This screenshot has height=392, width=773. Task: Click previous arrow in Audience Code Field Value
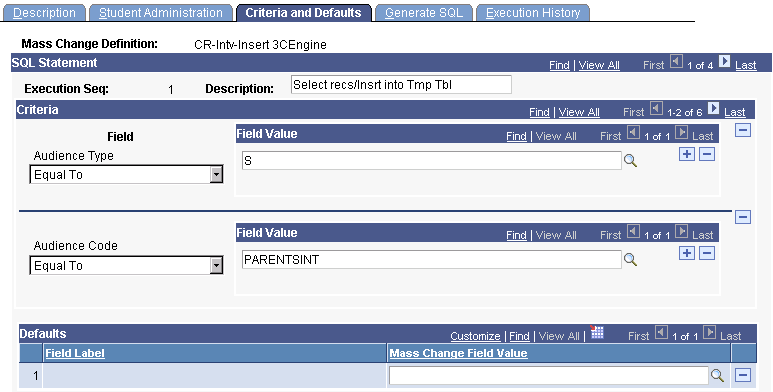tap(633, 231)
